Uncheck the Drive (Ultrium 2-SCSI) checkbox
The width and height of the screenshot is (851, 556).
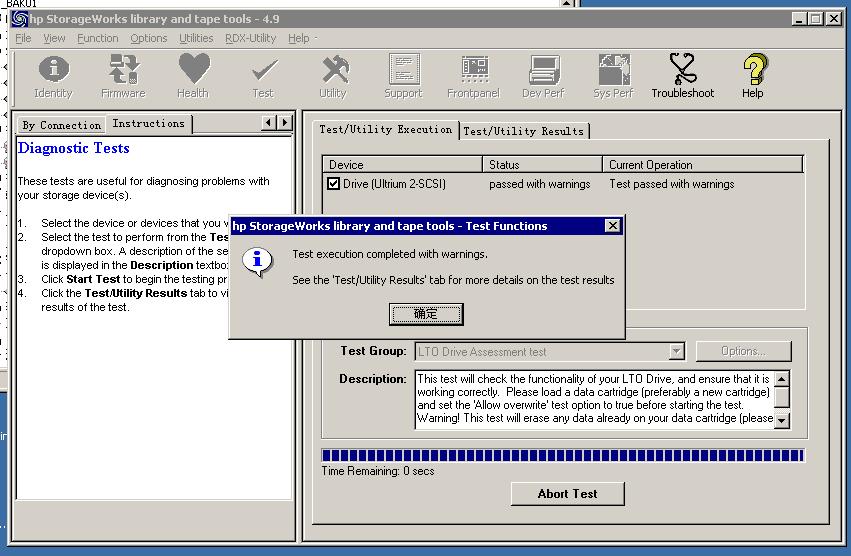tap(333, 184)
